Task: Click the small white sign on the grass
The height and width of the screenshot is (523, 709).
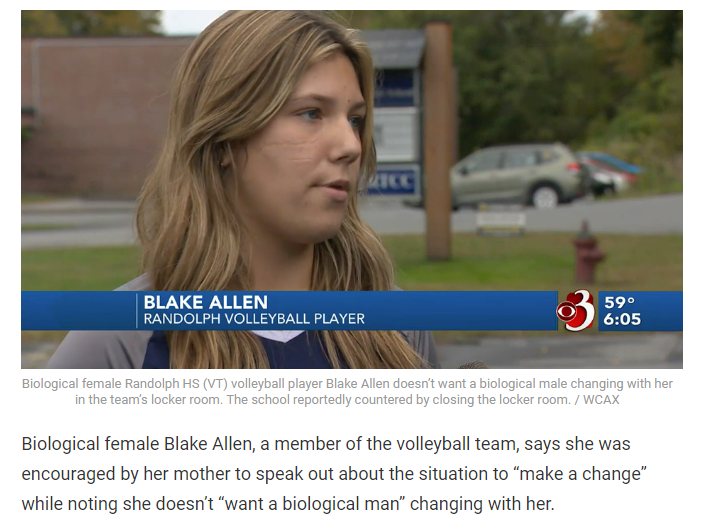Action: click(x=501, y=223)
